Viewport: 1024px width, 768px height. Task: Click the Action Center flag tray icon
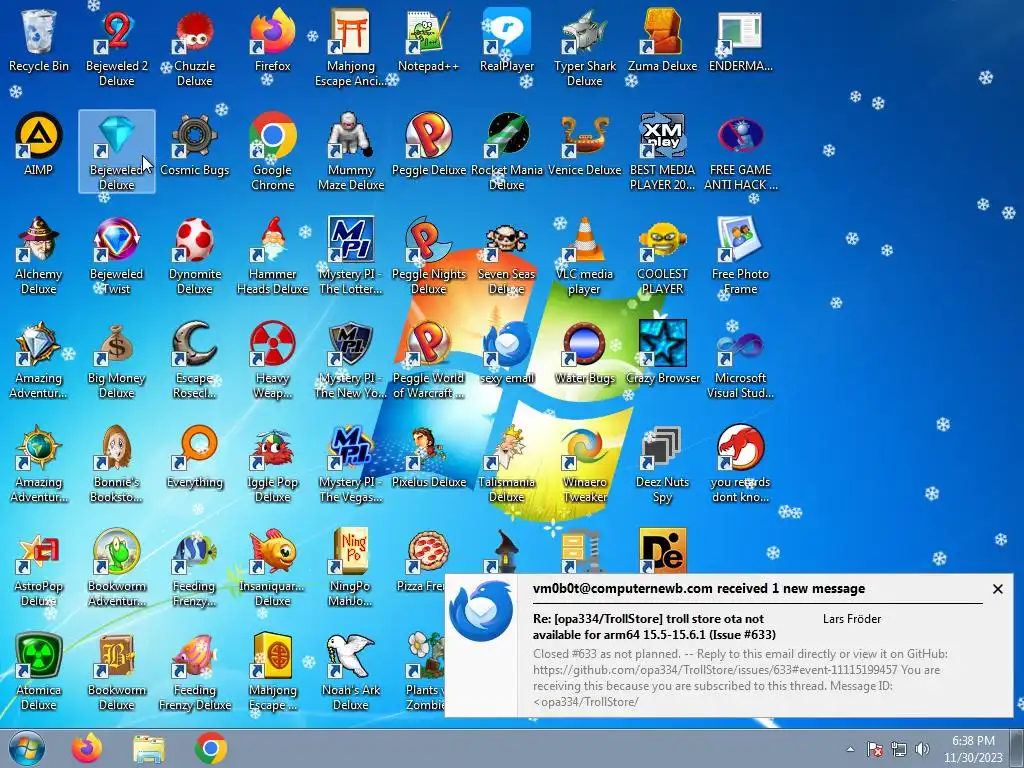(x=874, y=749)
